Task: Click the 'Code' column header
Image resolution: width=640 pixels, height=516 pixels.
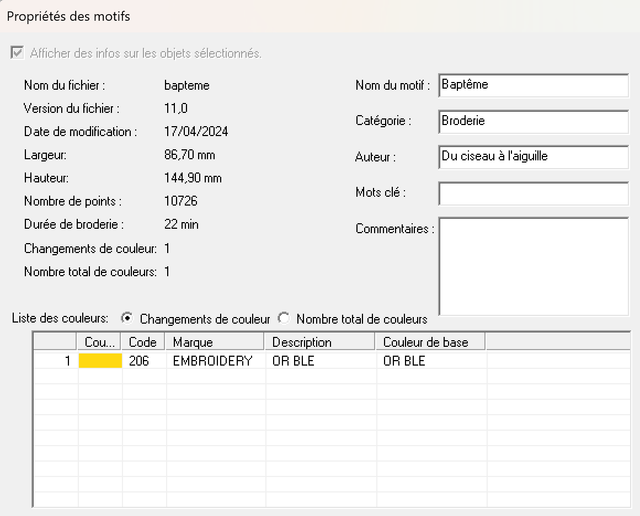Action: [x=144, y=342]
